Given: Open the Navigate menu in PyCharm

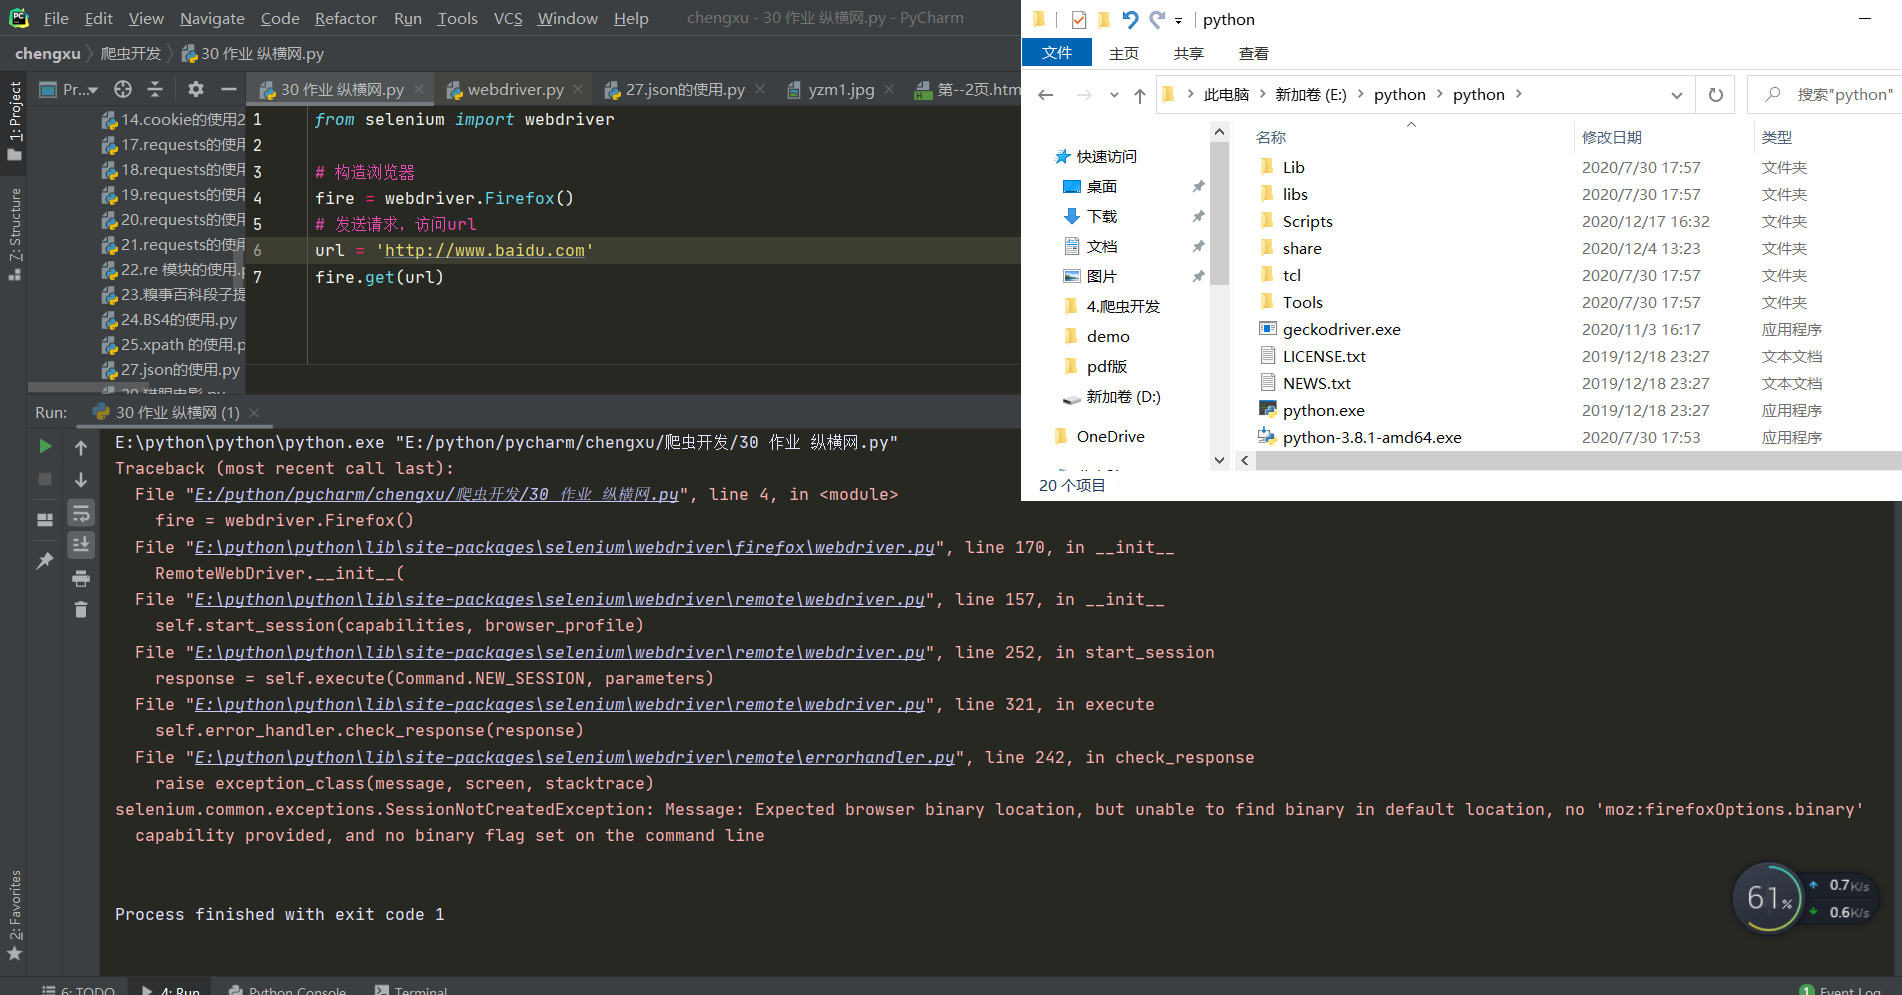Looking at the screenshot, I should (x=212, y=18).
